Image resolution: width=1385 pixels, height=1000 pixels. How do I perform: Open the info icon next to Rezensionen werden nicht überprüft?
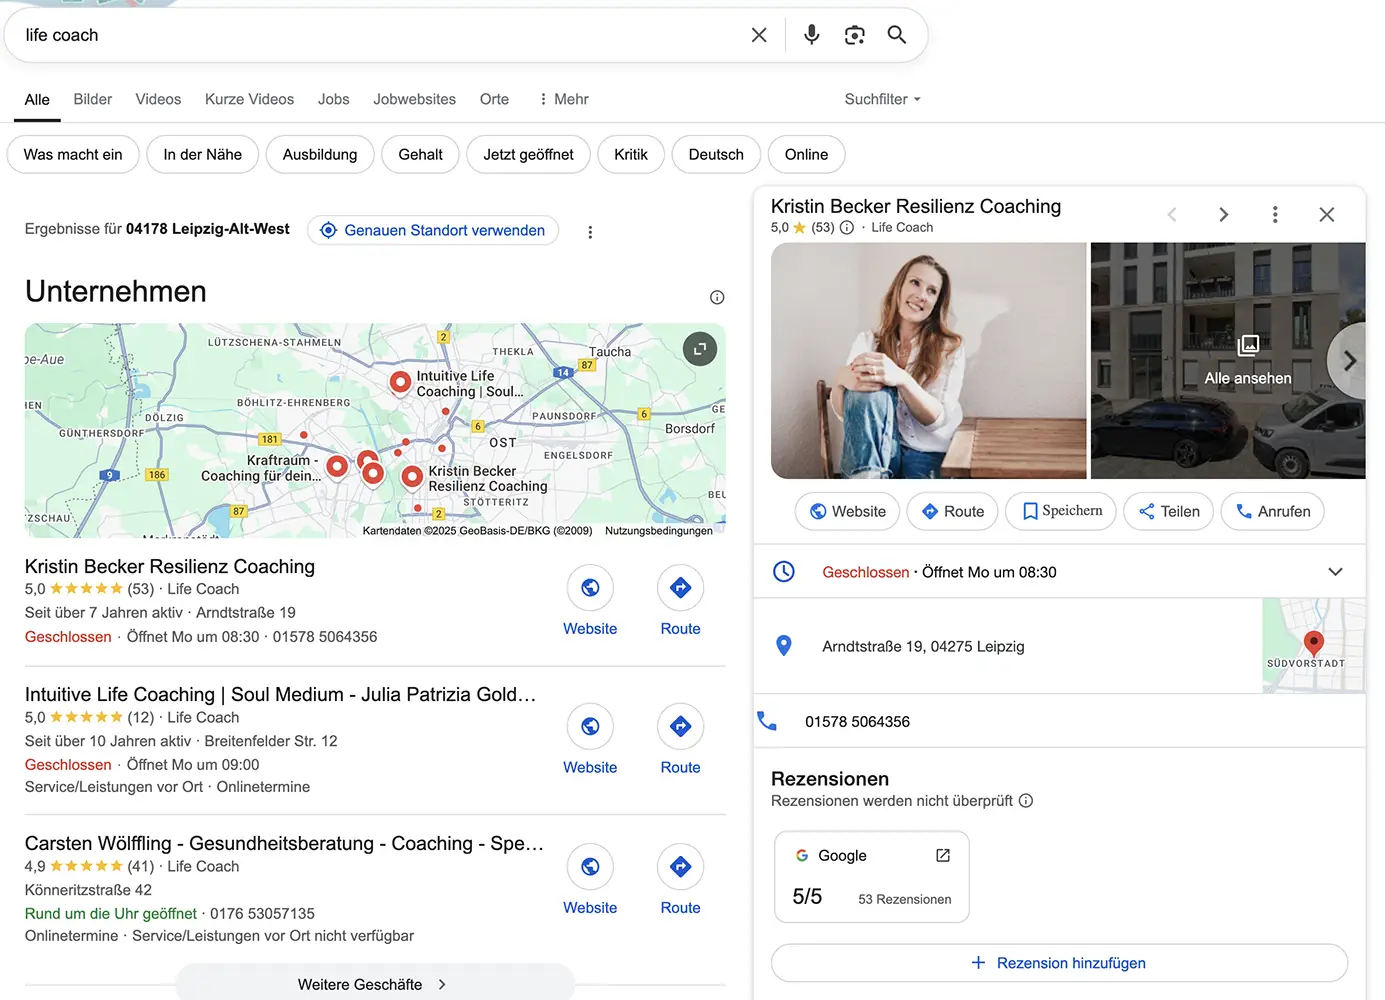[1026, 801]
